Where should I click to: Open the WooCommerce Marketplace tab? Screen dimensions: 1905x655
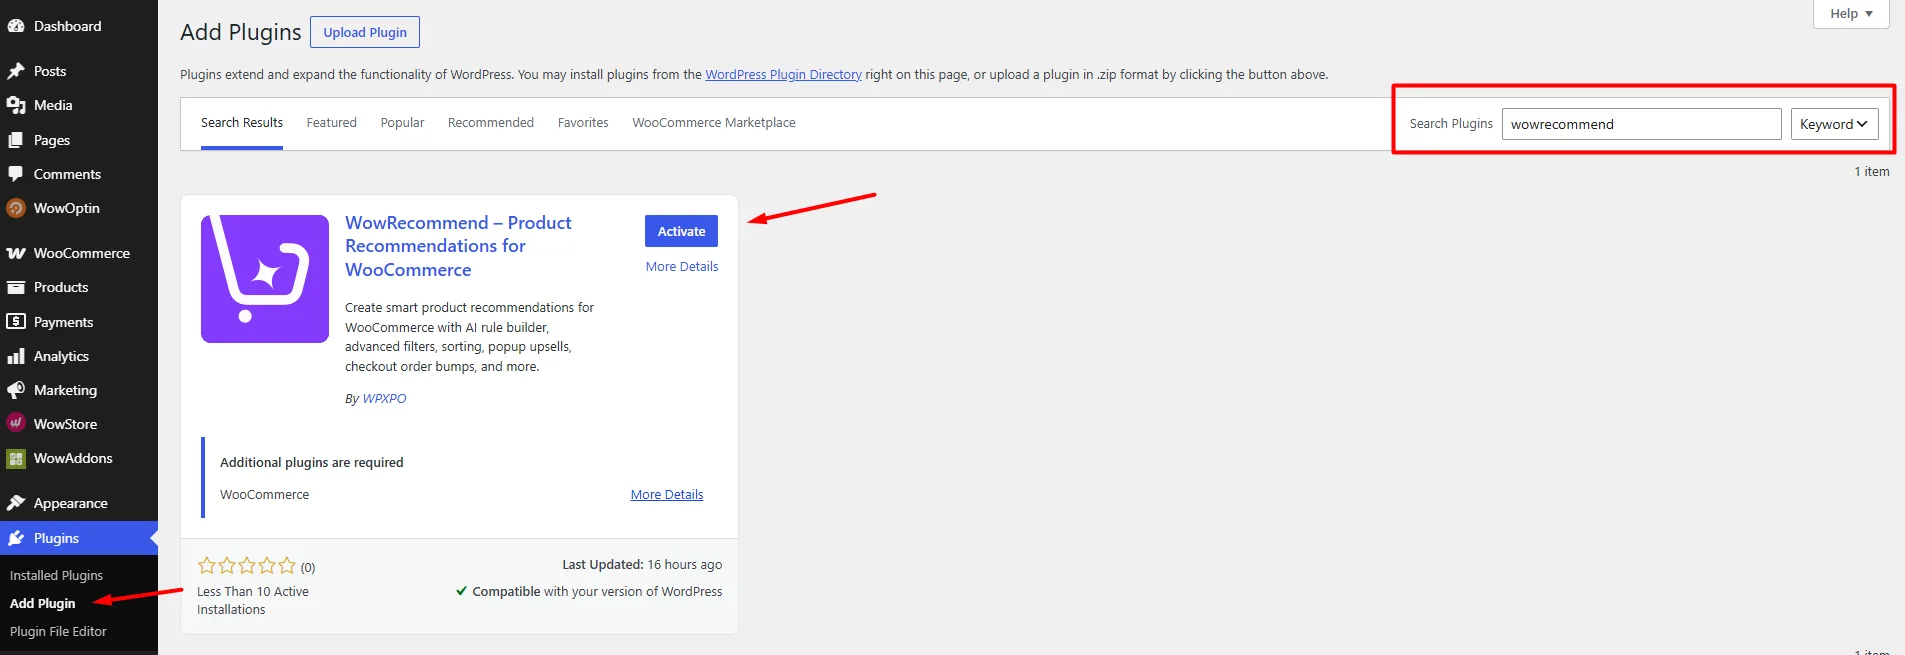click(714, 123)
